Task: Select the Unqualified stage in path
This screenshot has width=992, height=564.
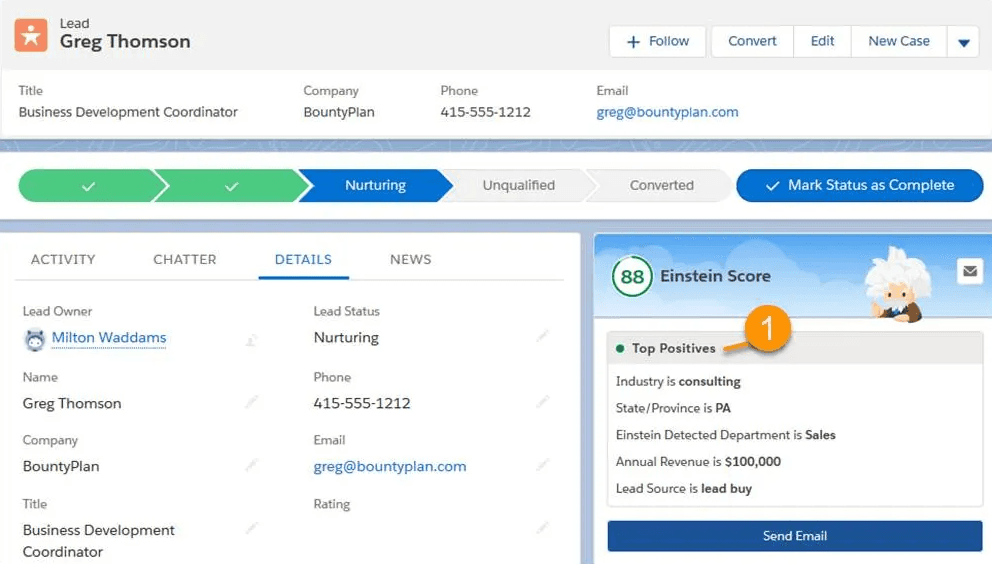Action: [x=518, y=185]
